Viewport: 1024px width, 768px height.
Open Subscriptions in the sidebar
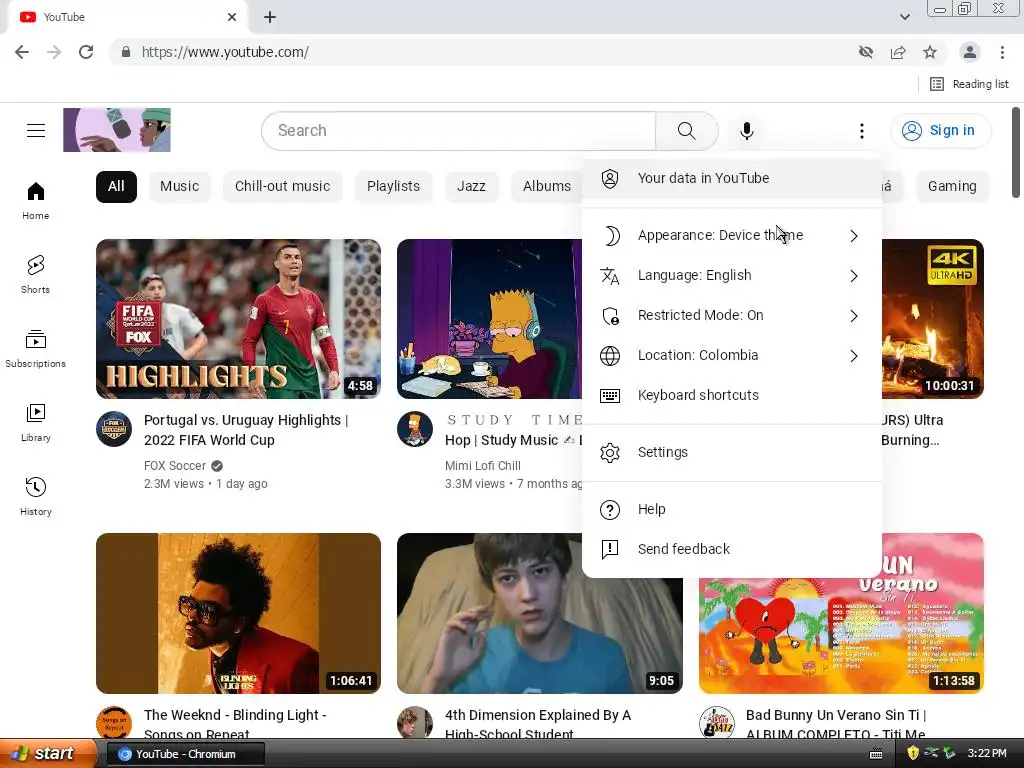(x=35, y=349)
